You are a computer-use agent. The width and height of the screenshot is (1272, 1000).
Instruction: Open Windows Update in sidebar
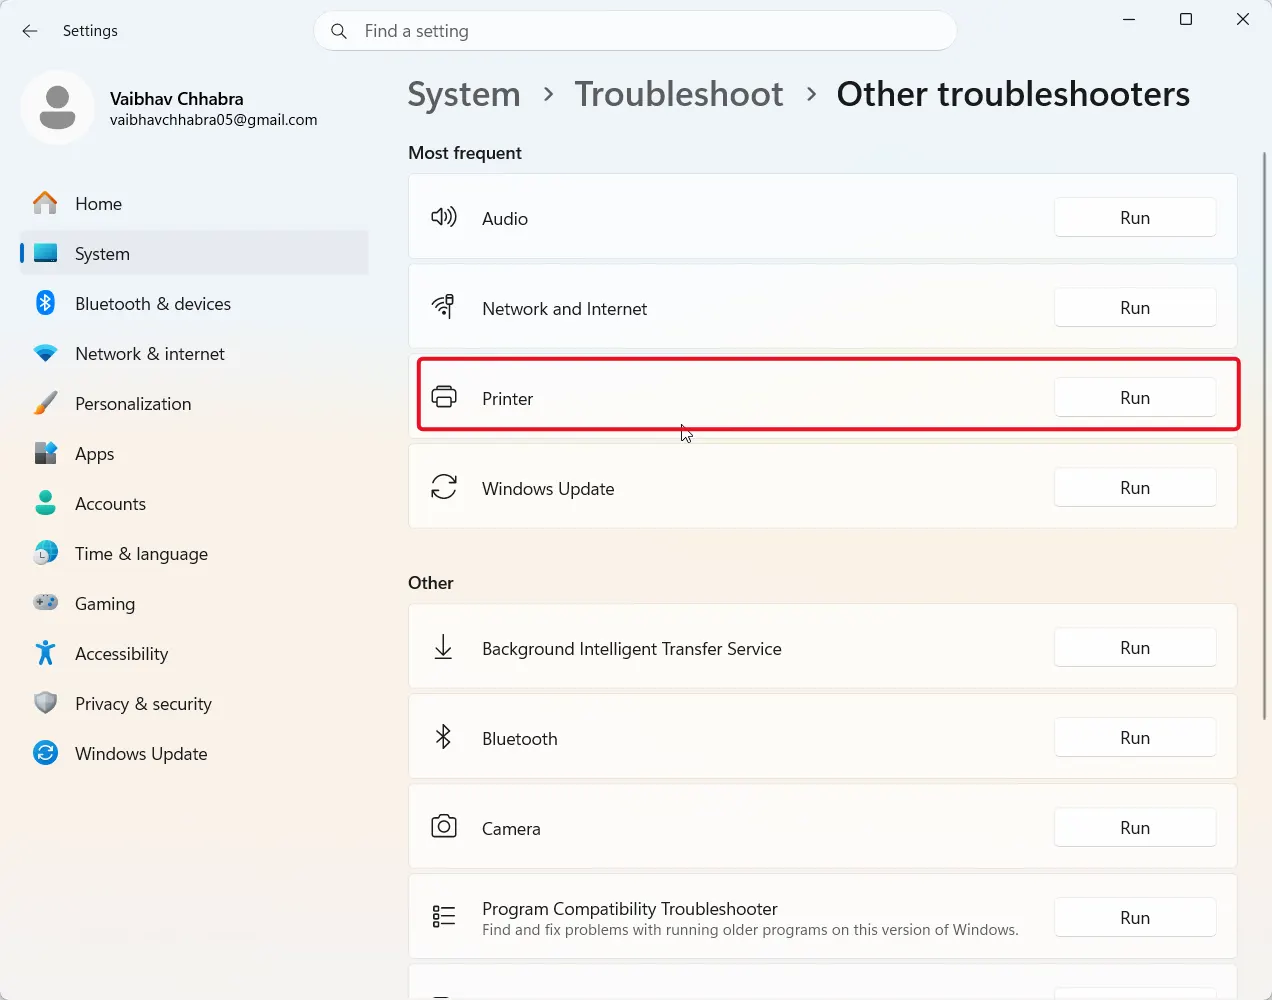194,753
